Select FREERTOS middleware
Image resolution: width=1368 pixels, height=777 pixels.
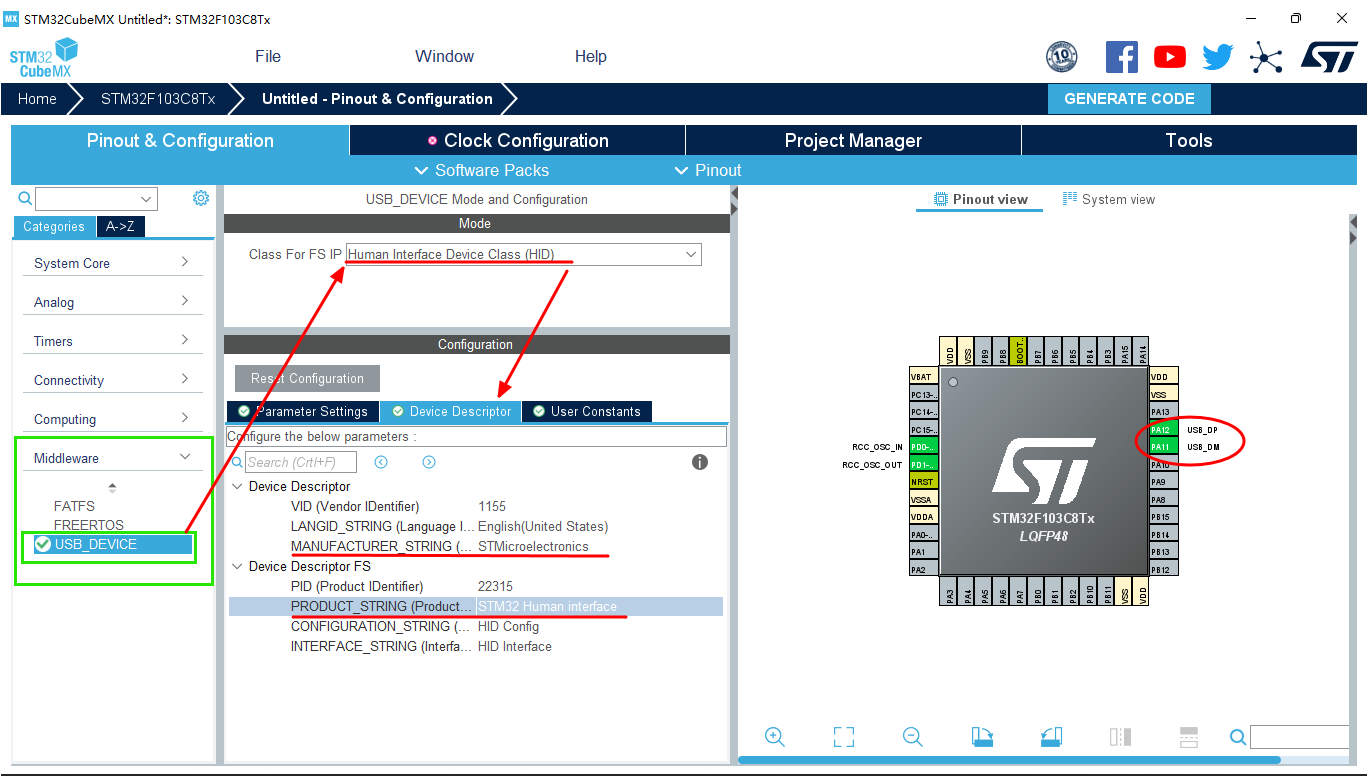[x=89, y=525]
